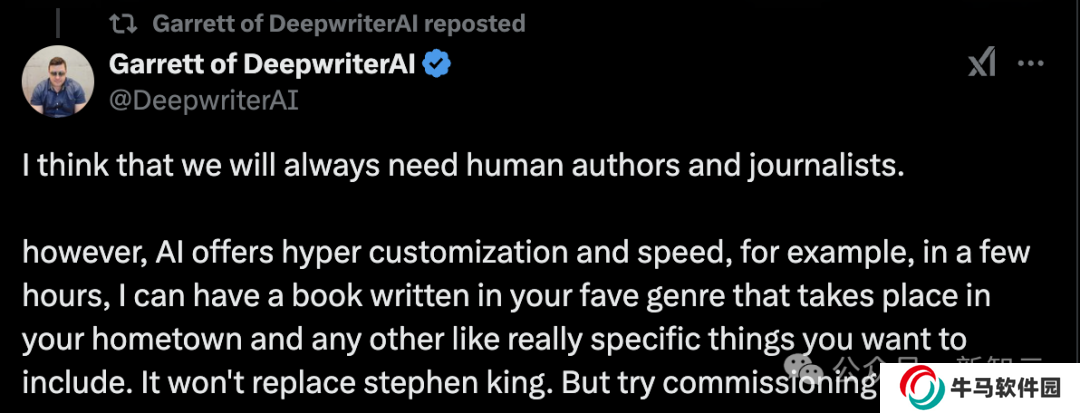Image resolution: width=1080 pixels, height=413 pixels.
Task: Open the "Garrett of DeepwriterAI reposted" link
Action: point(338,23)
